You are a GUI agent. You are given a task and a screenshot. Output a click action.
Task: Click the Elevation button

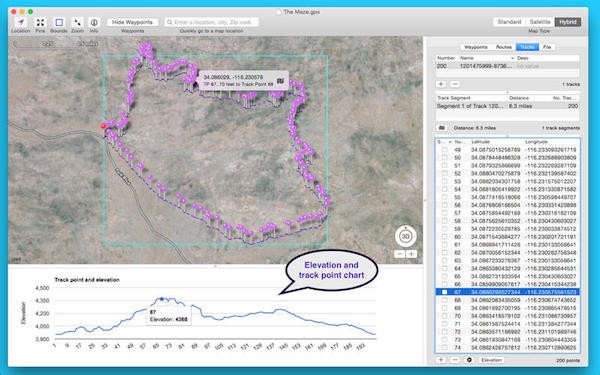click(x=491, y=360)
